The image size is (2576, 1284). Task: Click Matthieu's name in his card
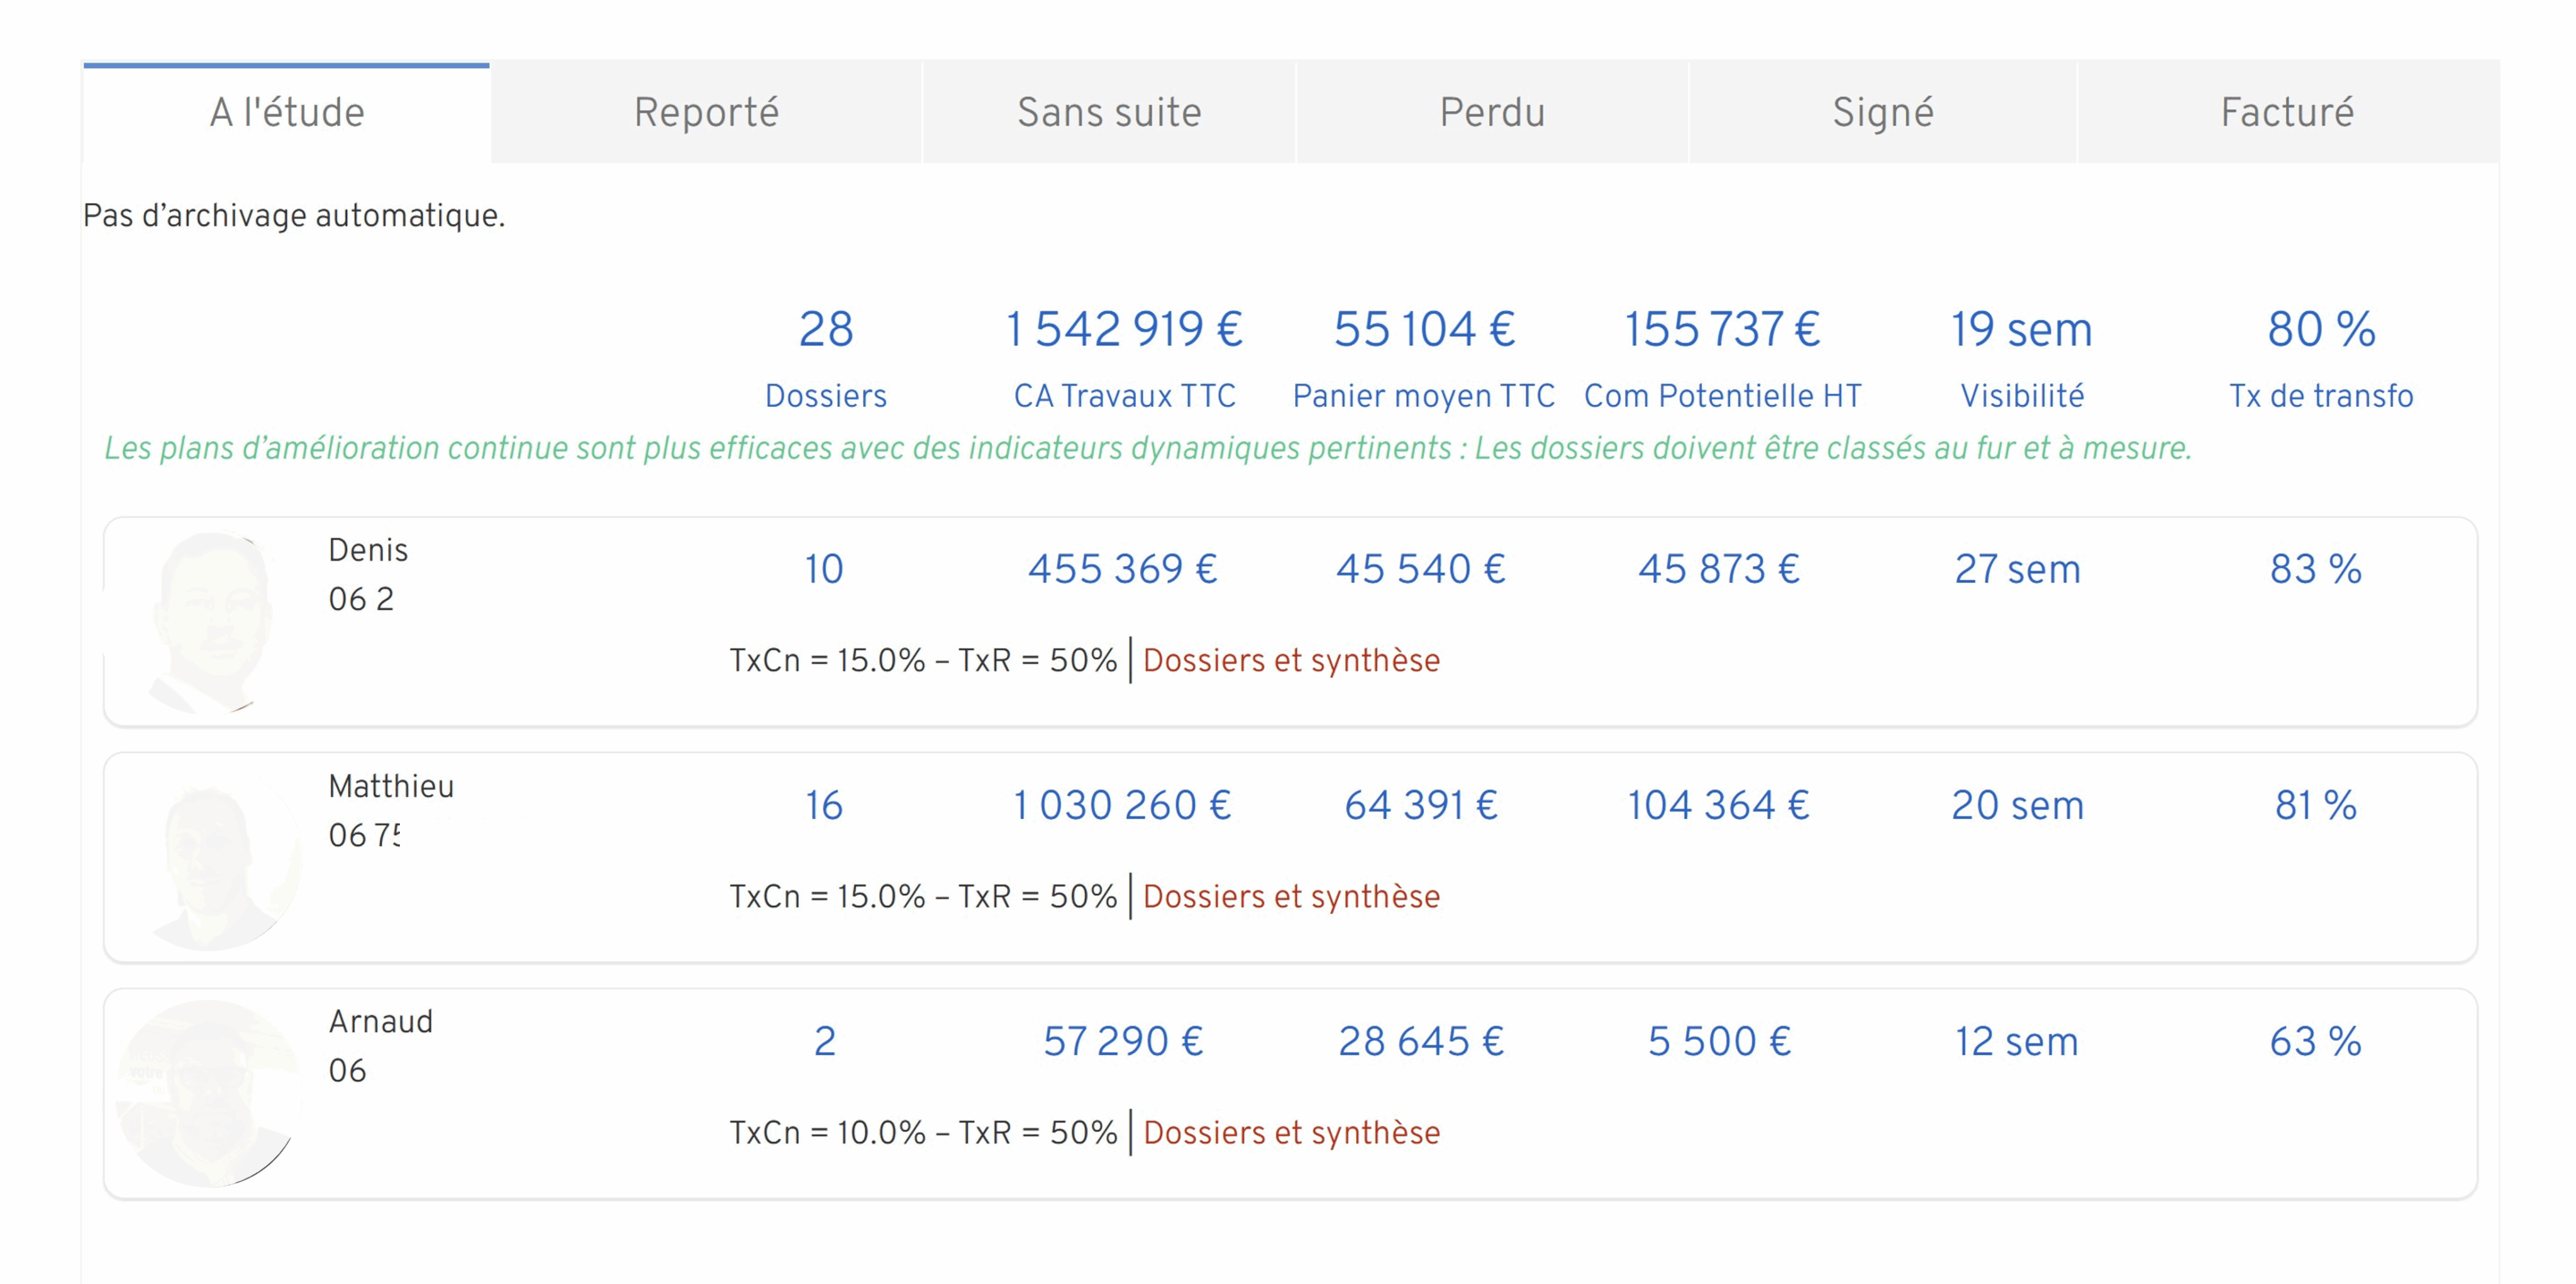[391, 786]
